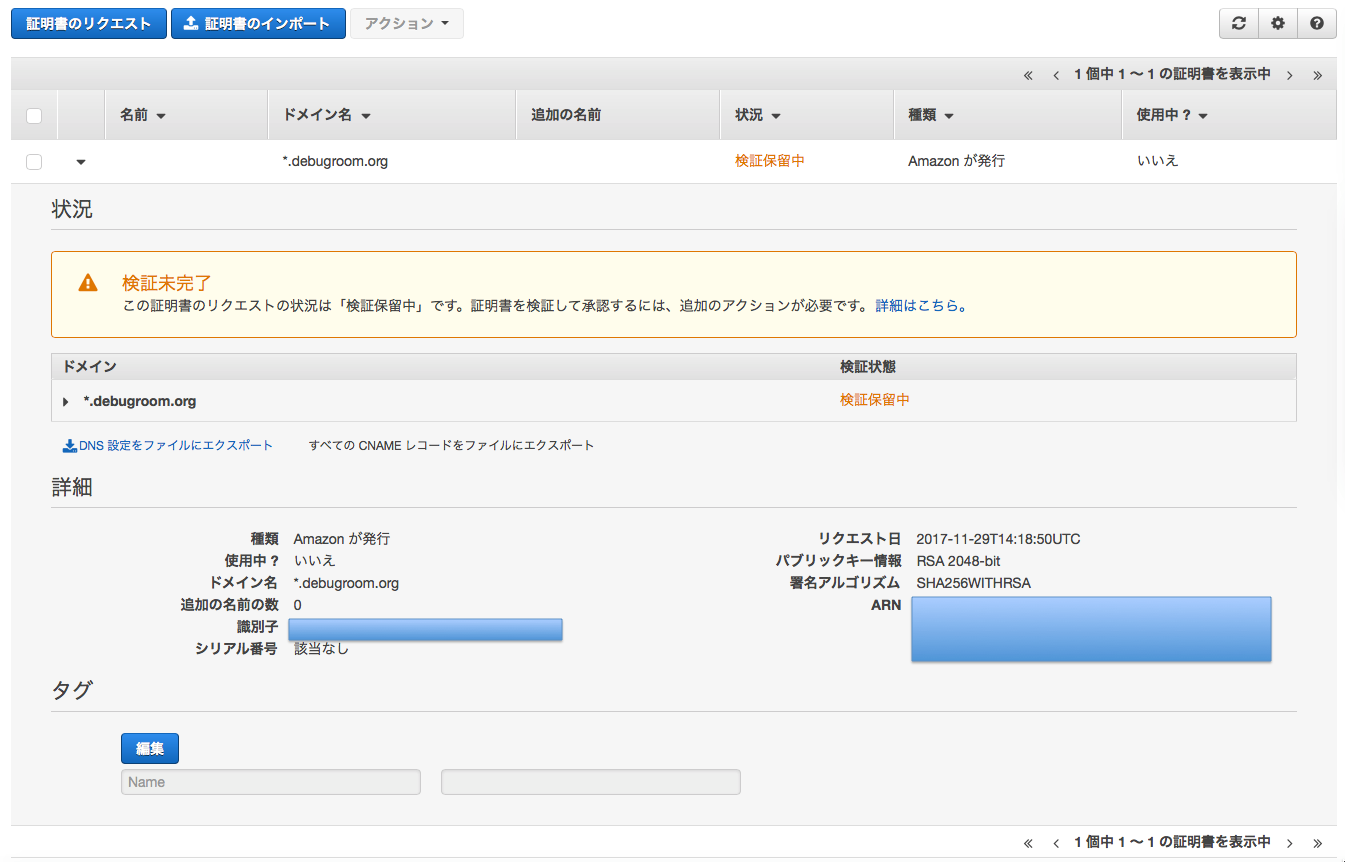Click the tag Name input field
This screenshot has height=862, width=1345.
point(271,782)
